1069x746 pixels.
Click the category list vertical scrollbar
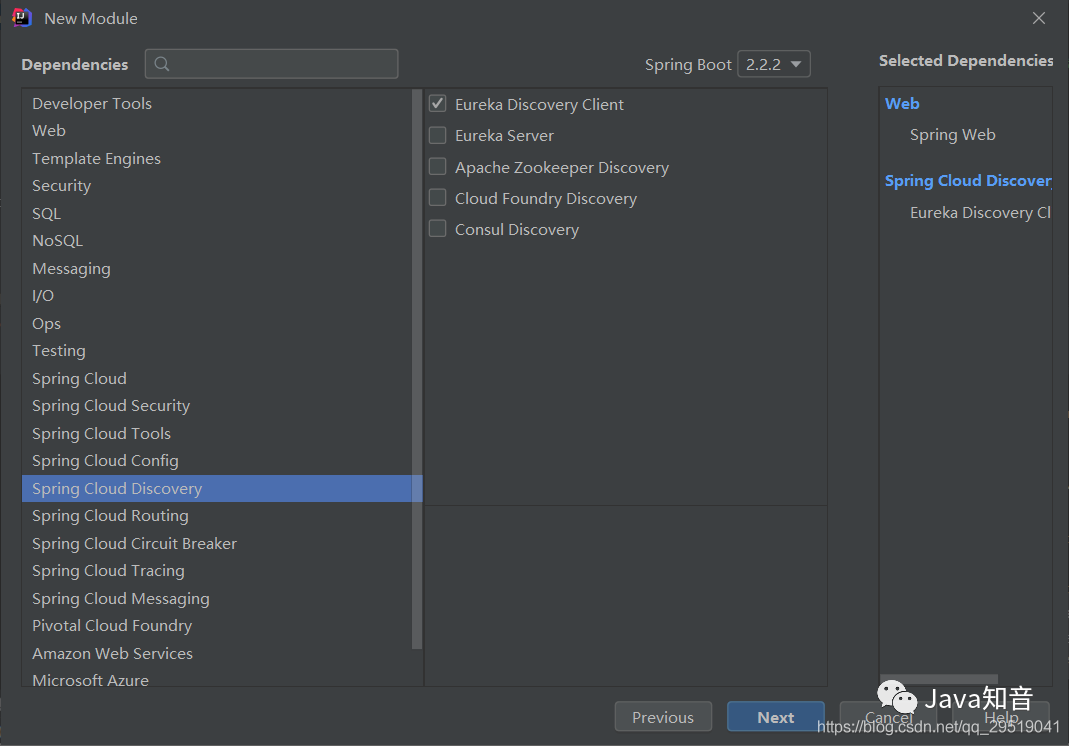click(417, 370)
